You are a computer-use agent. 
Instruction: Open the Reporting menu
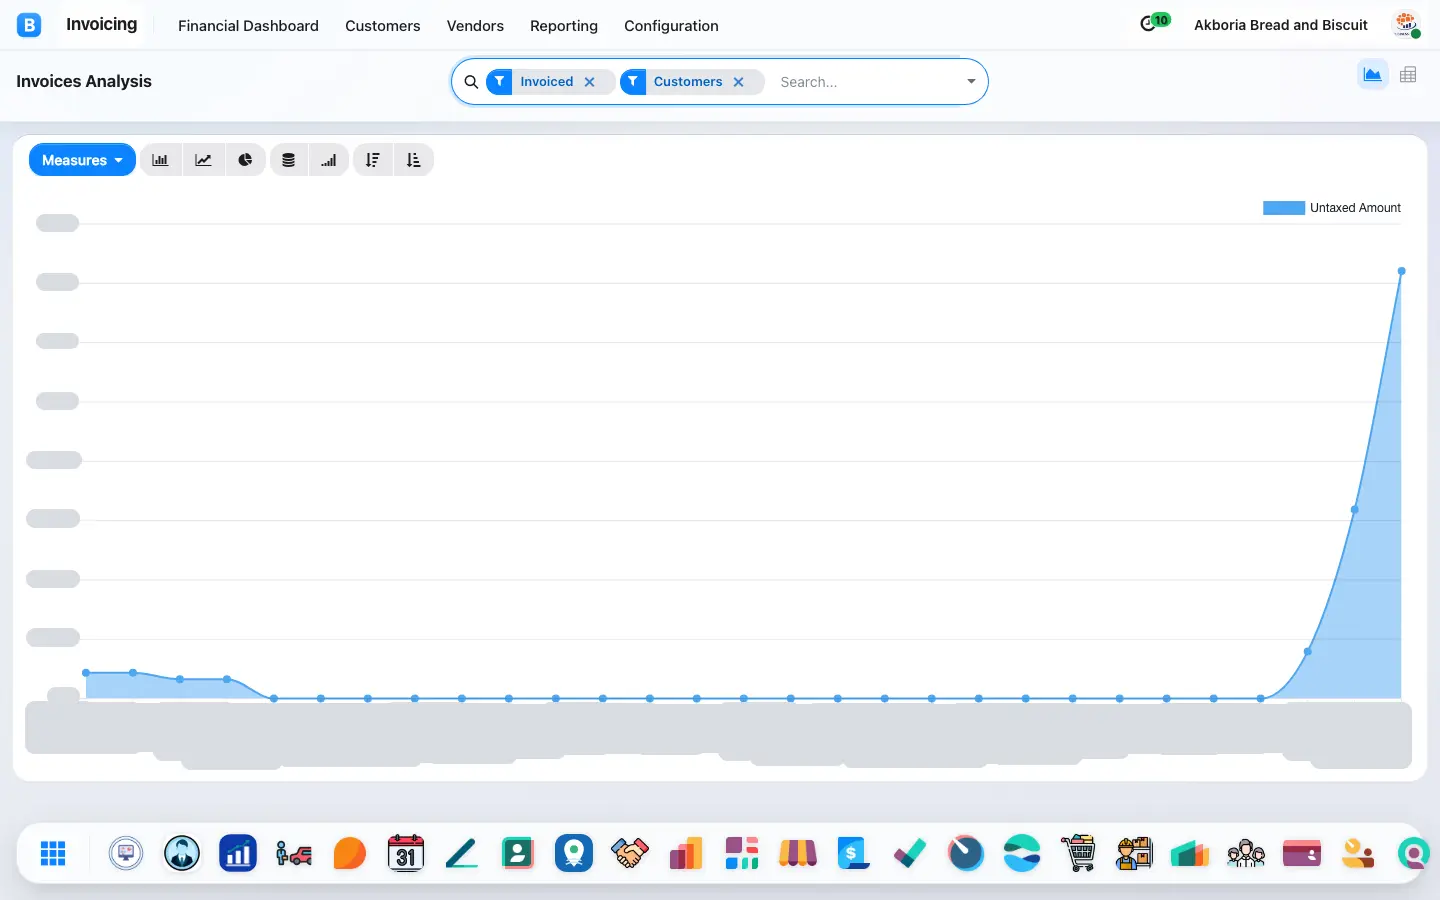(x=564, y=26)
